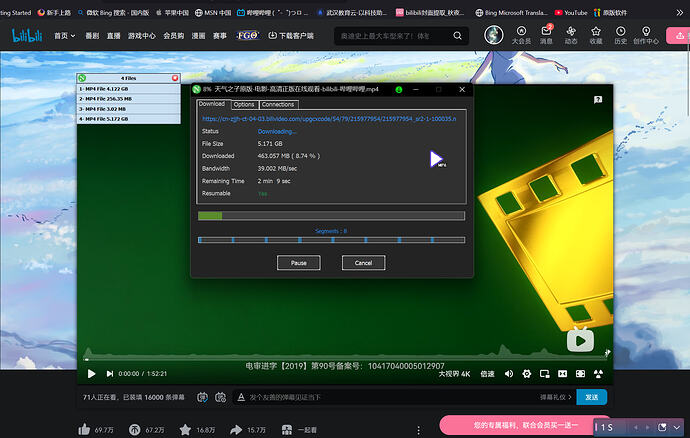
Task: Open the 收藏 favorites star icon
Action: tap(595, 35)
